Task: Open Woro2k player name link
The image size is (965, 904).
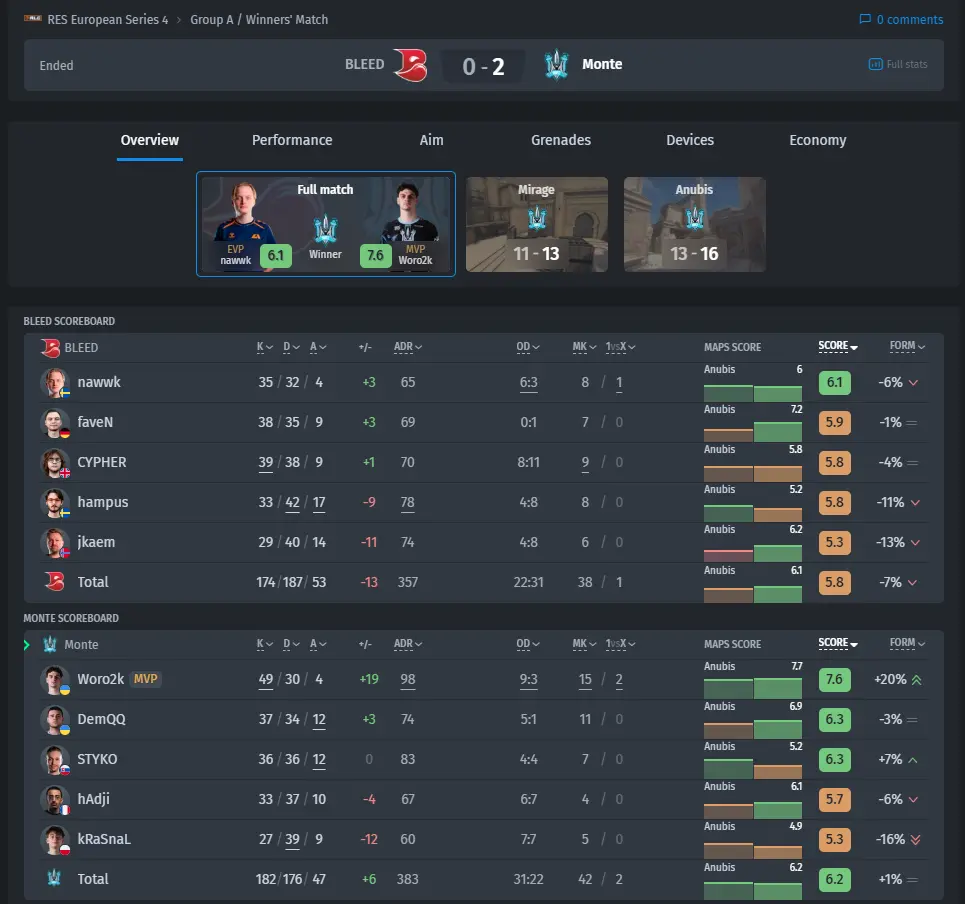Action: (101, 679)
